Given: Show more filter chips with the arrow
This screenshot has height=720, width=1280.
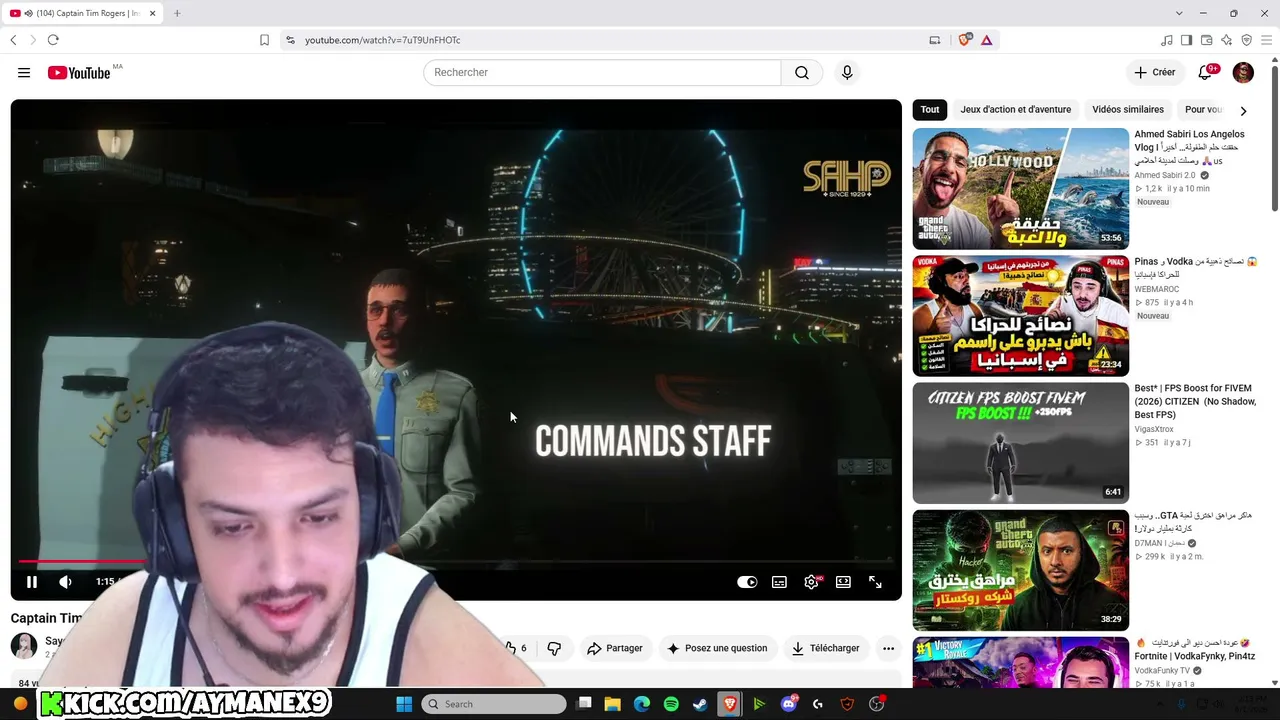Looking at the screenshot, I should (1243, 111).
